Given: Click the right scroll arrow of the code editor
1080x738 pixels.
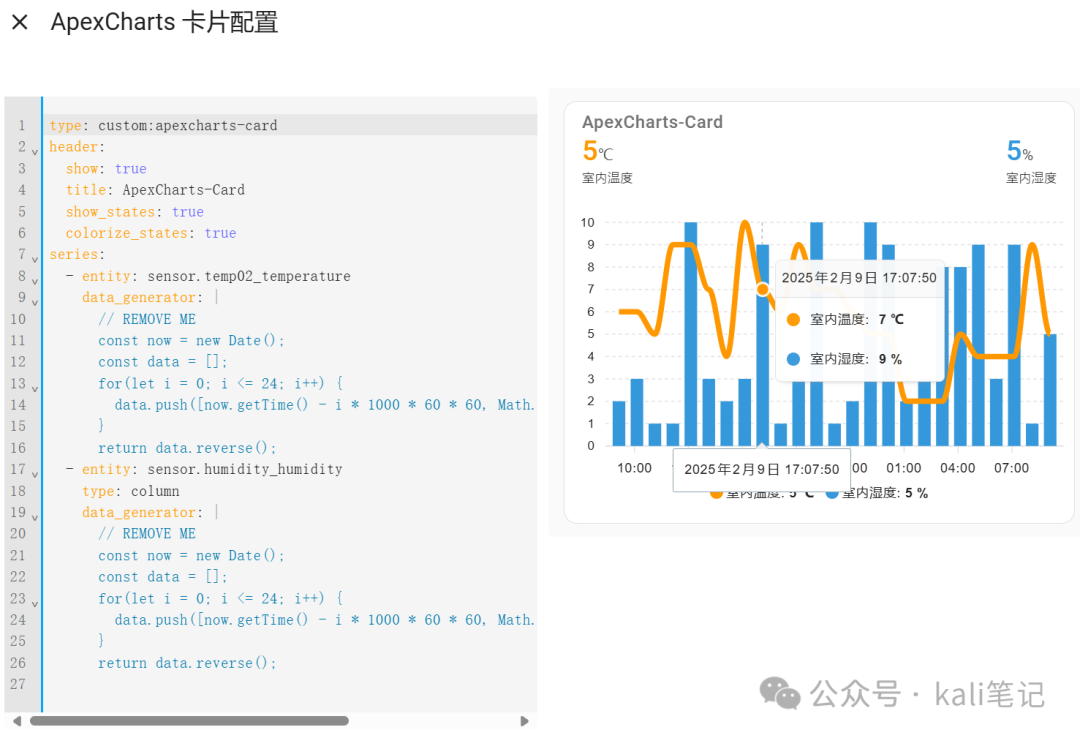Looking at the screenshot, I should (524, 721).
